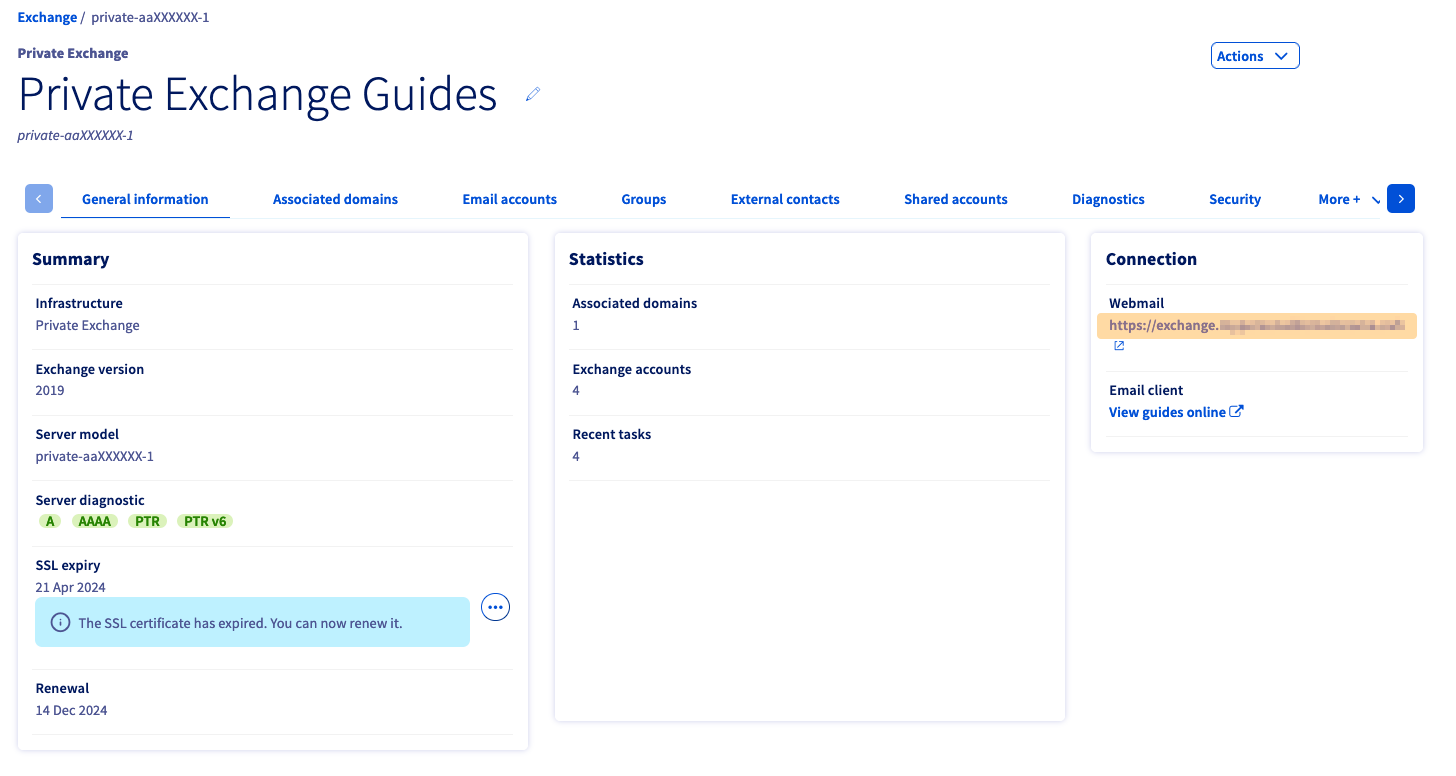Viewport: 1456px width, 776px height.
Task: Click the pencil icon to rename service
Action: (533, 94)
